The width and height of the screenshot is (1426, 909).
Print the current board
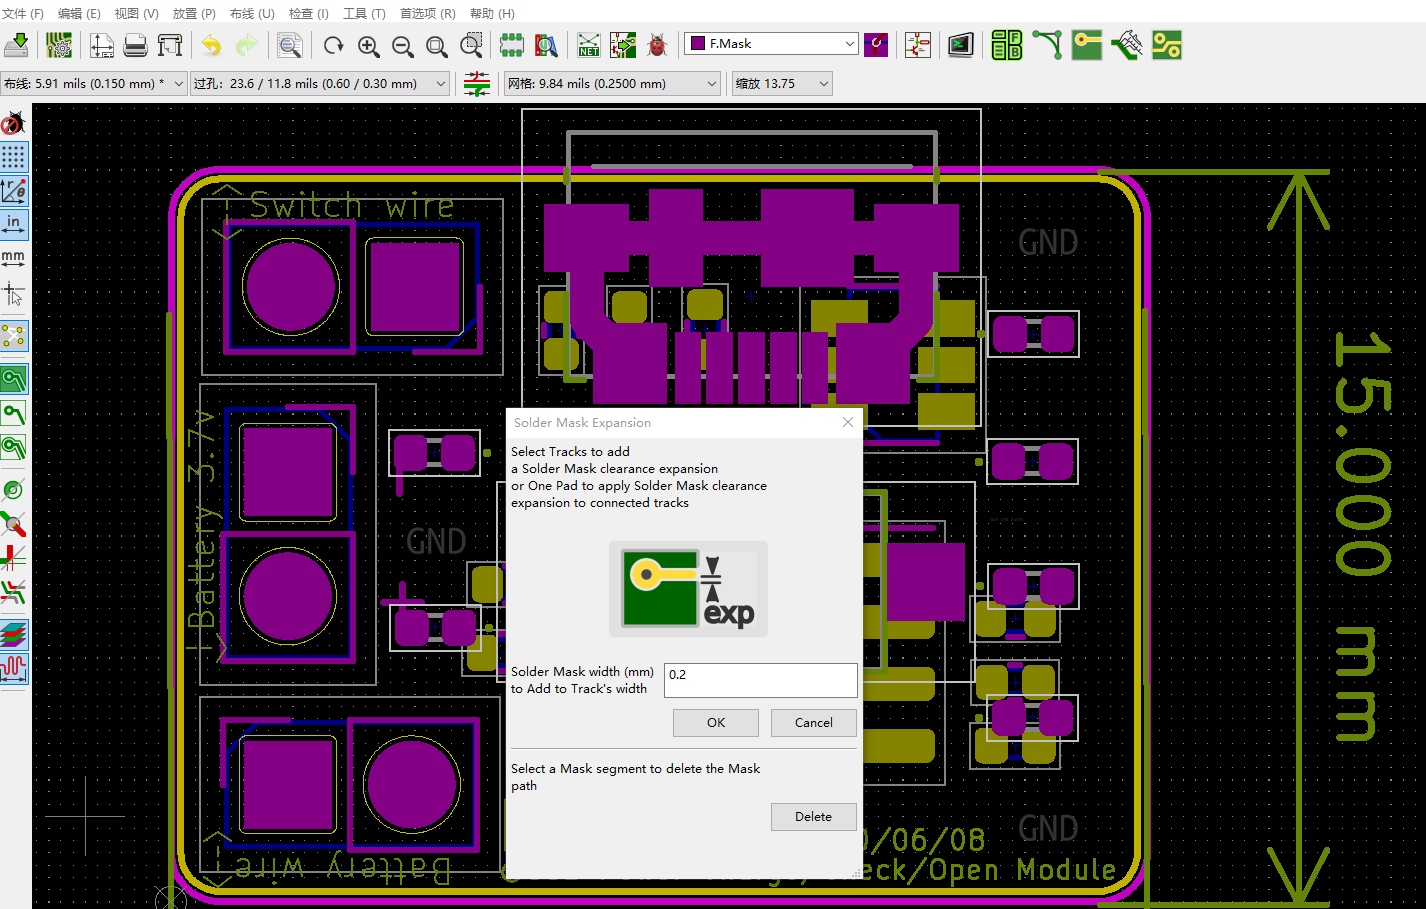point(136,45)
